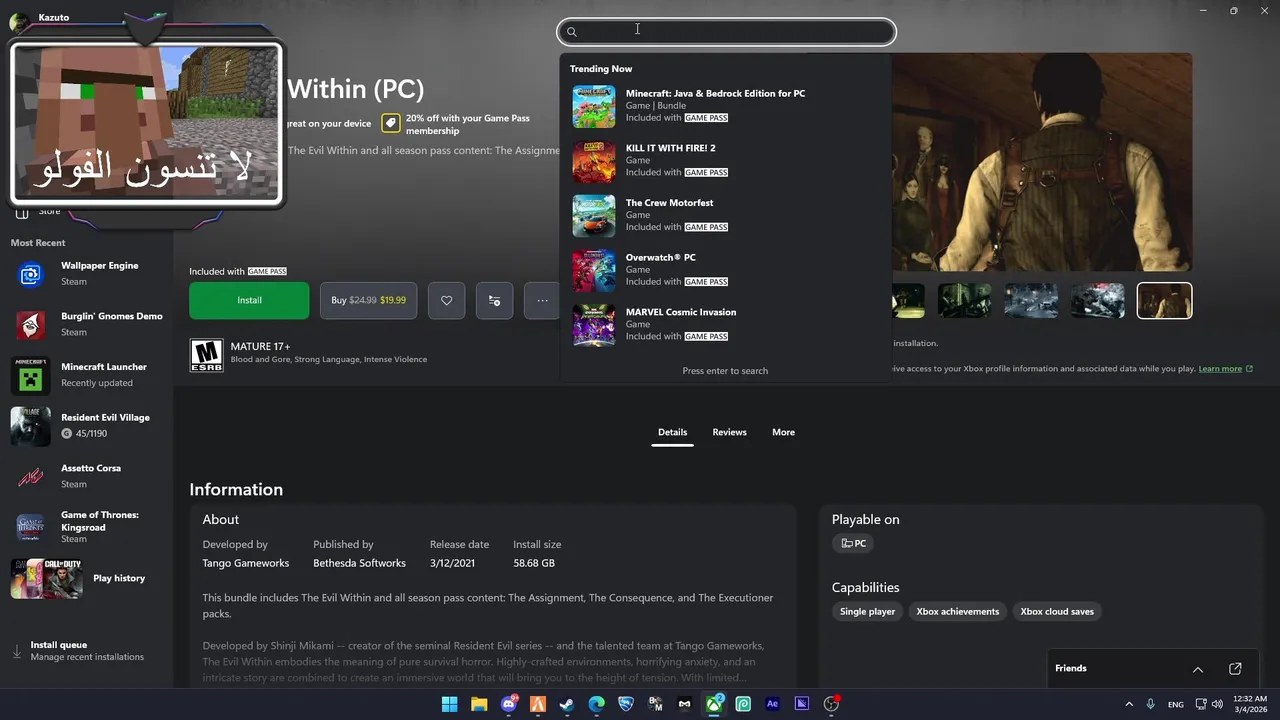
Task: Open Install queue download icon
Action: pos(17,651)
